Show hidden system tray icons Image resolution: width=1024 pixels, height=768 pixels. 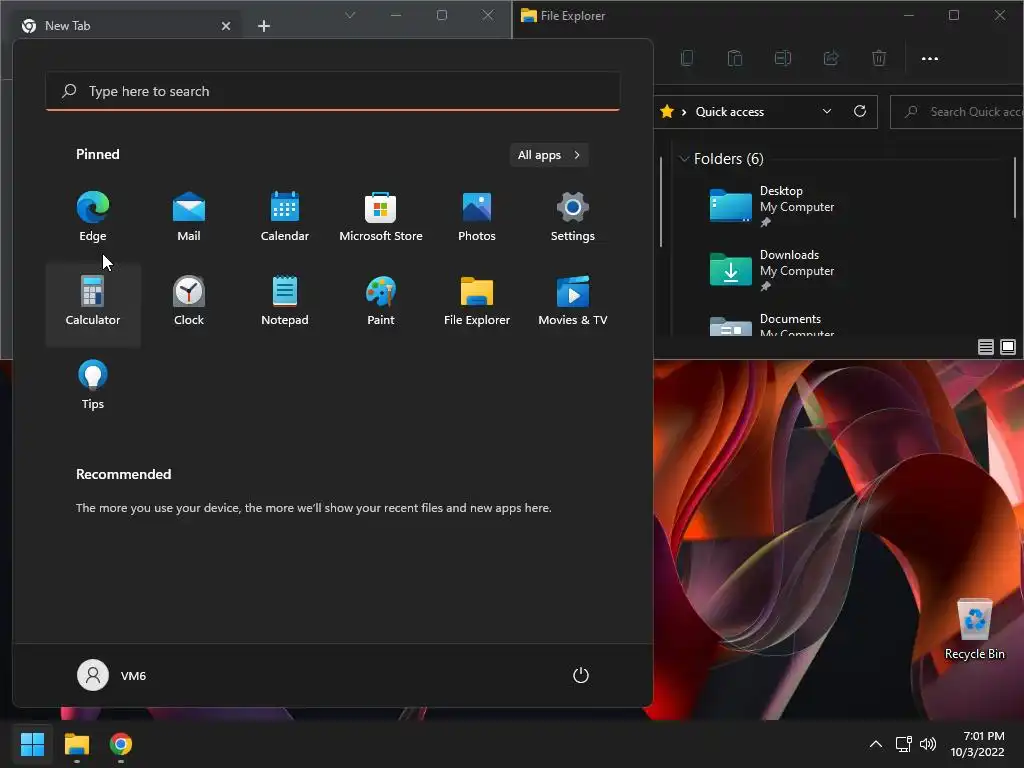tap(876, 744)
